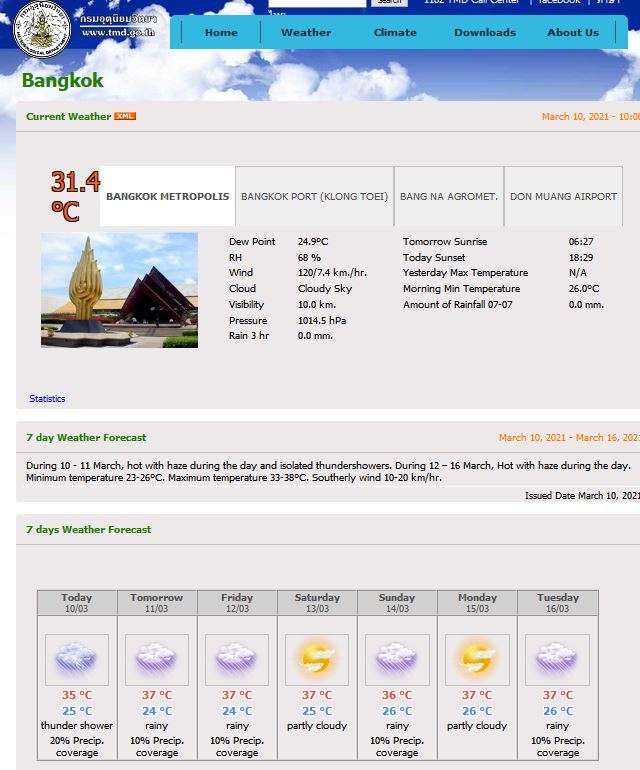Screen dimensions: 640x770
Task: Switch to the Don Muang Airport tab
Action: point(563,196)
